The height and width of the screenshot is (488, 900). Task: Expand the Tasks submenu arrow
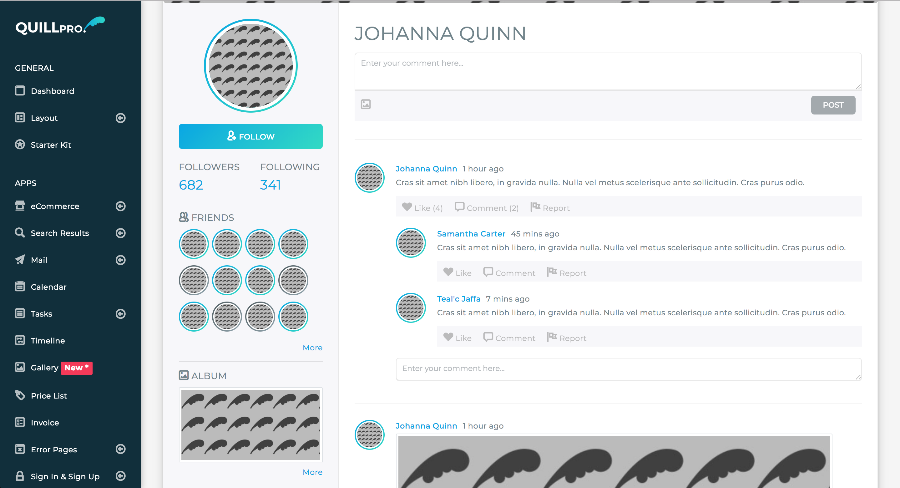pos(121,314)
